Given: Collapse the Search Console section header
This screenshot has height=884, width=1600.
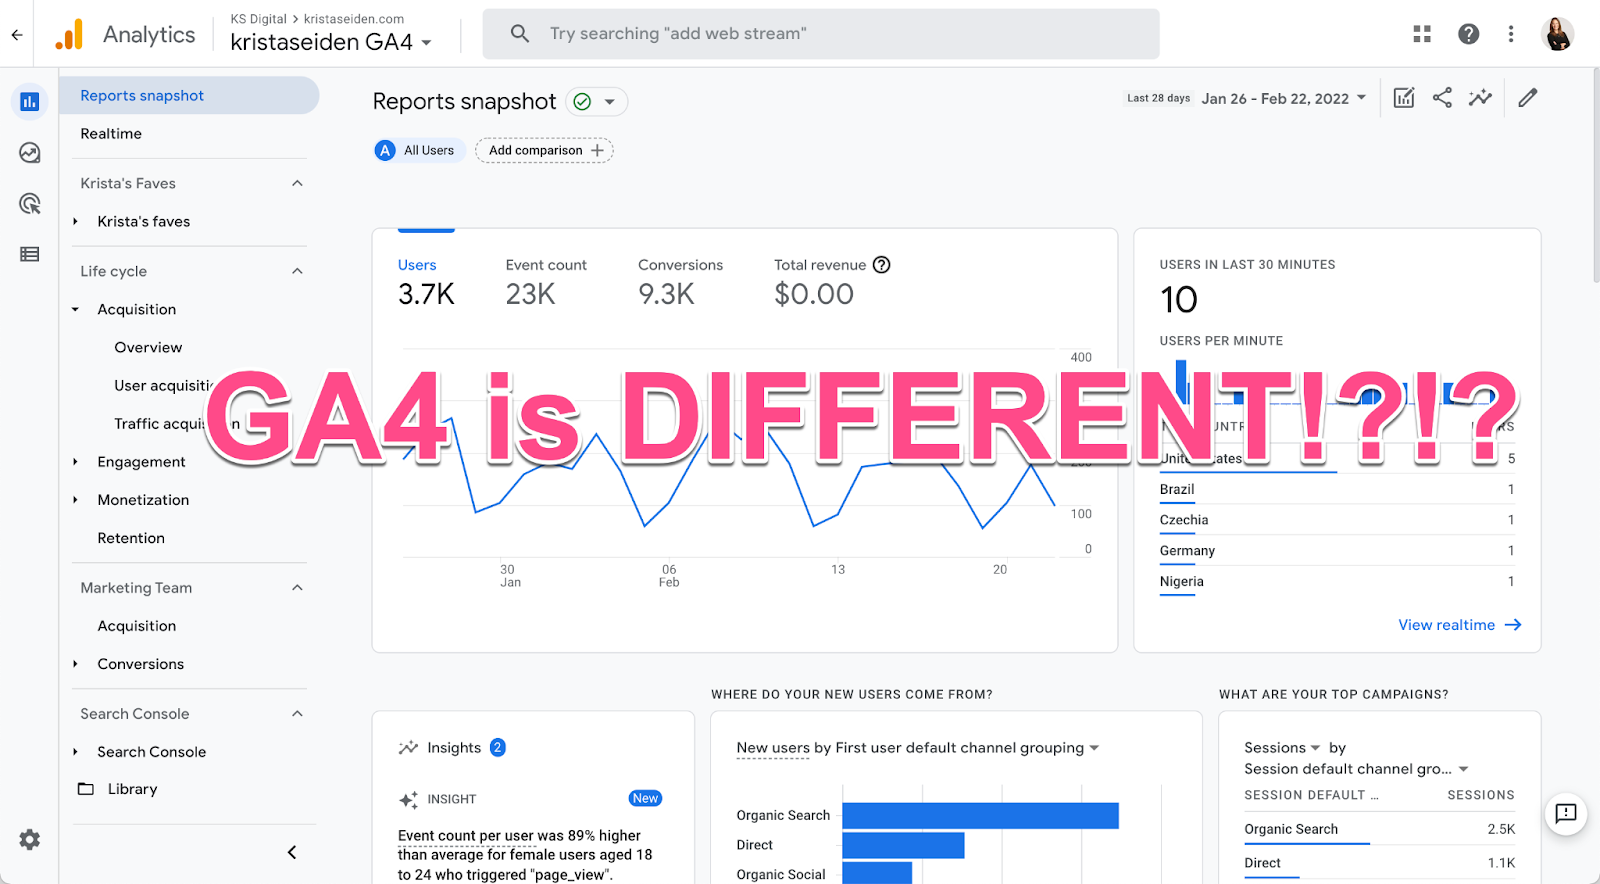Looking at the screenshot, I should coord(297,713).
